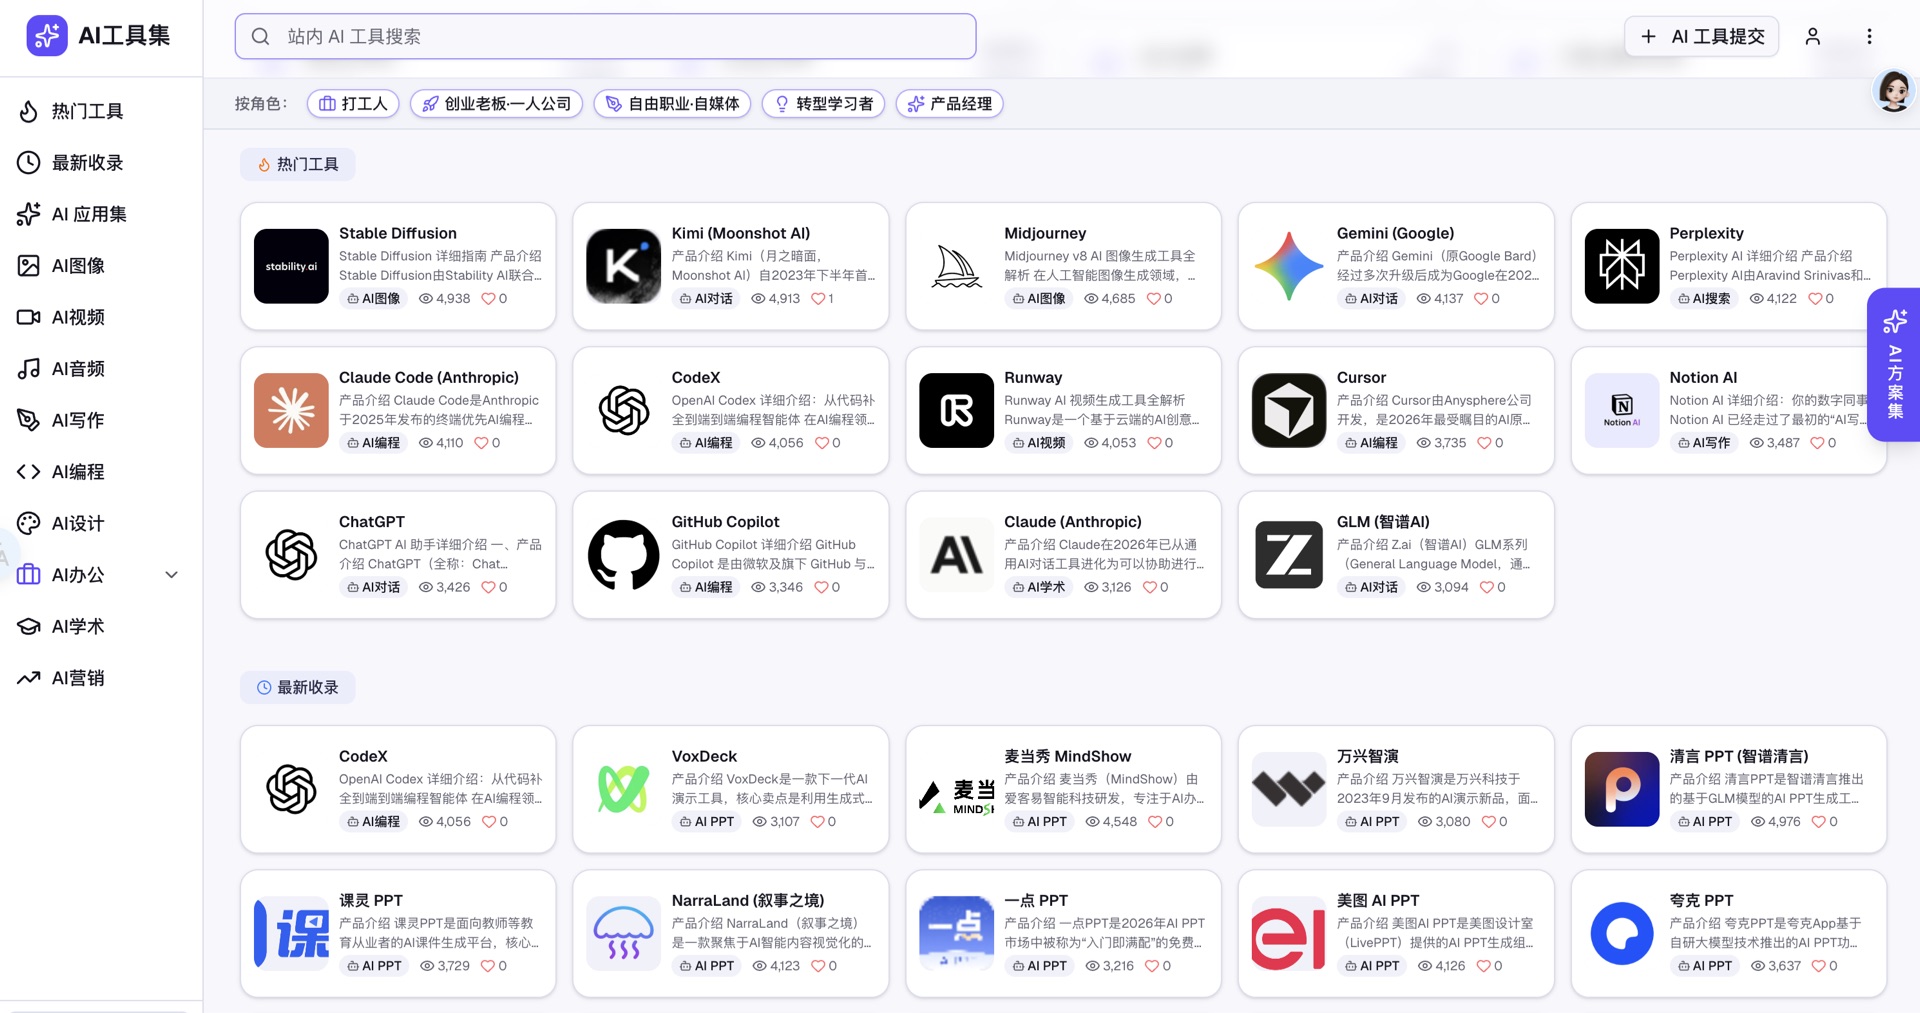Select AI编程 category in sidebar
Screen dimensions: 1920x1013
point(100,472)
